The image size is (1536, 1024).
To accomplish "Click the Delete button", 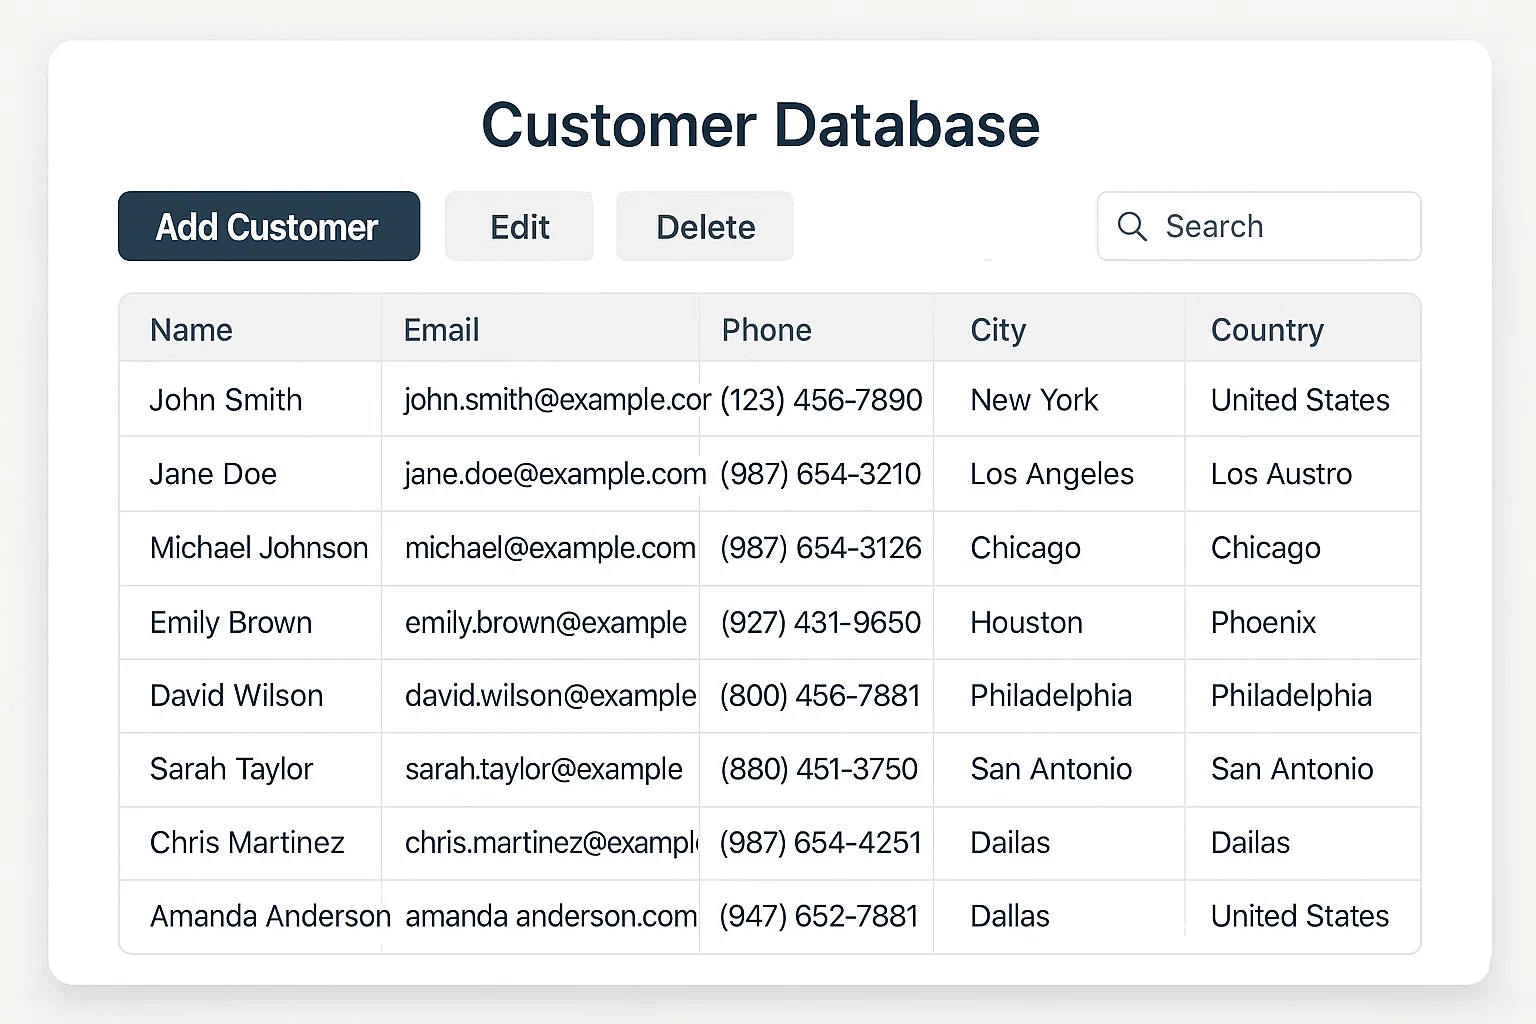I will pos(705,226).
